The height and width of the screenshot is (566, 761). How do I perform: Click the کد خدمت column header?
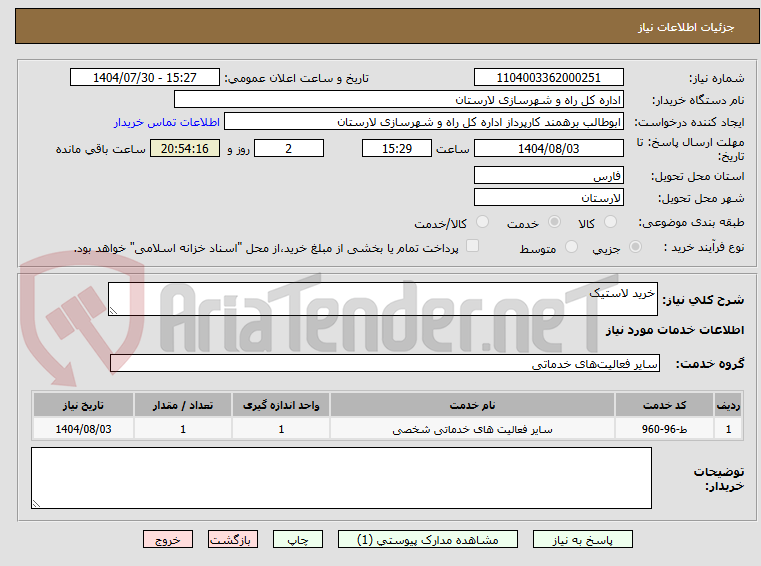pyautogui.click(x=664, y=405)
